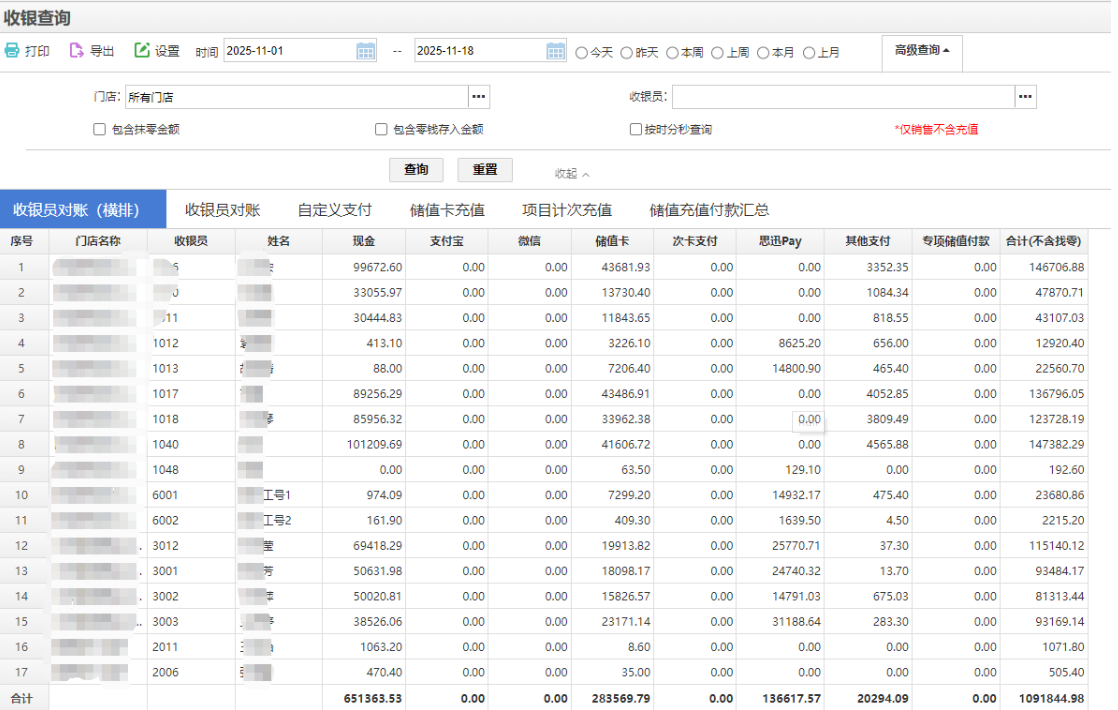Viewport: 1118px width, 710px height.
Task: Tick the 包含零钱存入金额 checkbox
Action: pyautogui.click(x=381, y=129)
